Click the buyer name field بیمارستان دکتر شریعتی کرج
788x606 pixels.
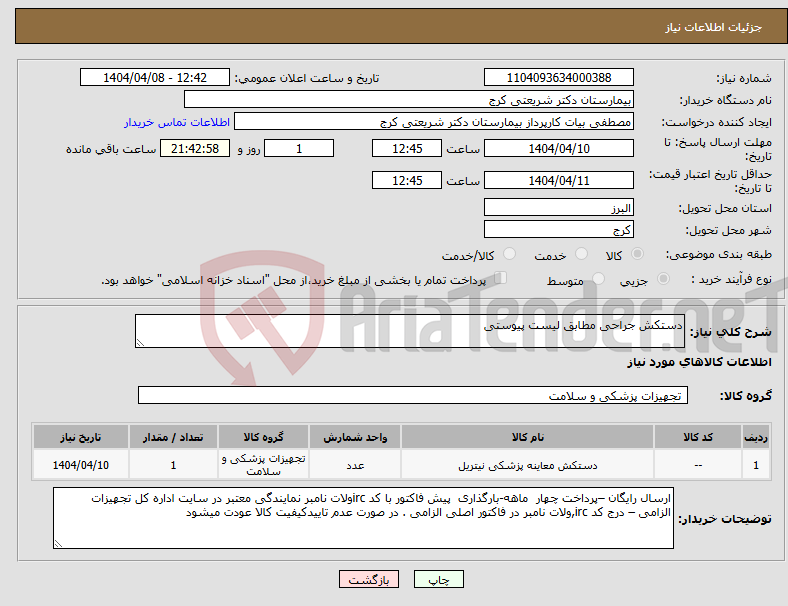pyautogui.click(x=409, y=99)
